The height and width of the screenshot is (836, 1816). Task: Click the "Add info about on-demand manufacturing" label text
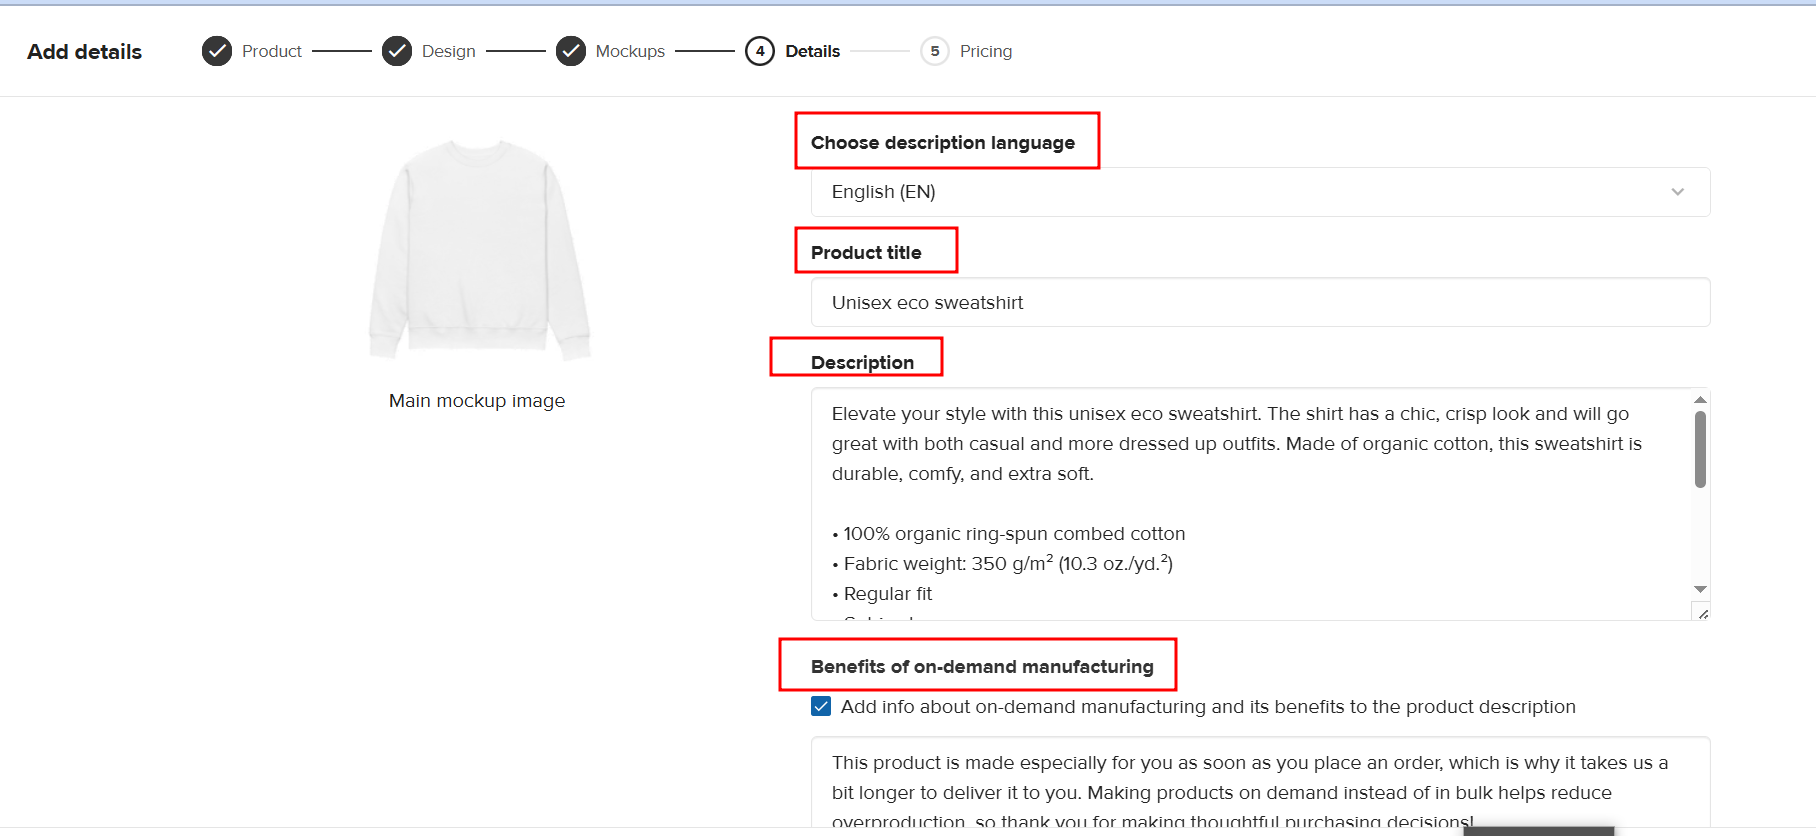click(1207, 707)
